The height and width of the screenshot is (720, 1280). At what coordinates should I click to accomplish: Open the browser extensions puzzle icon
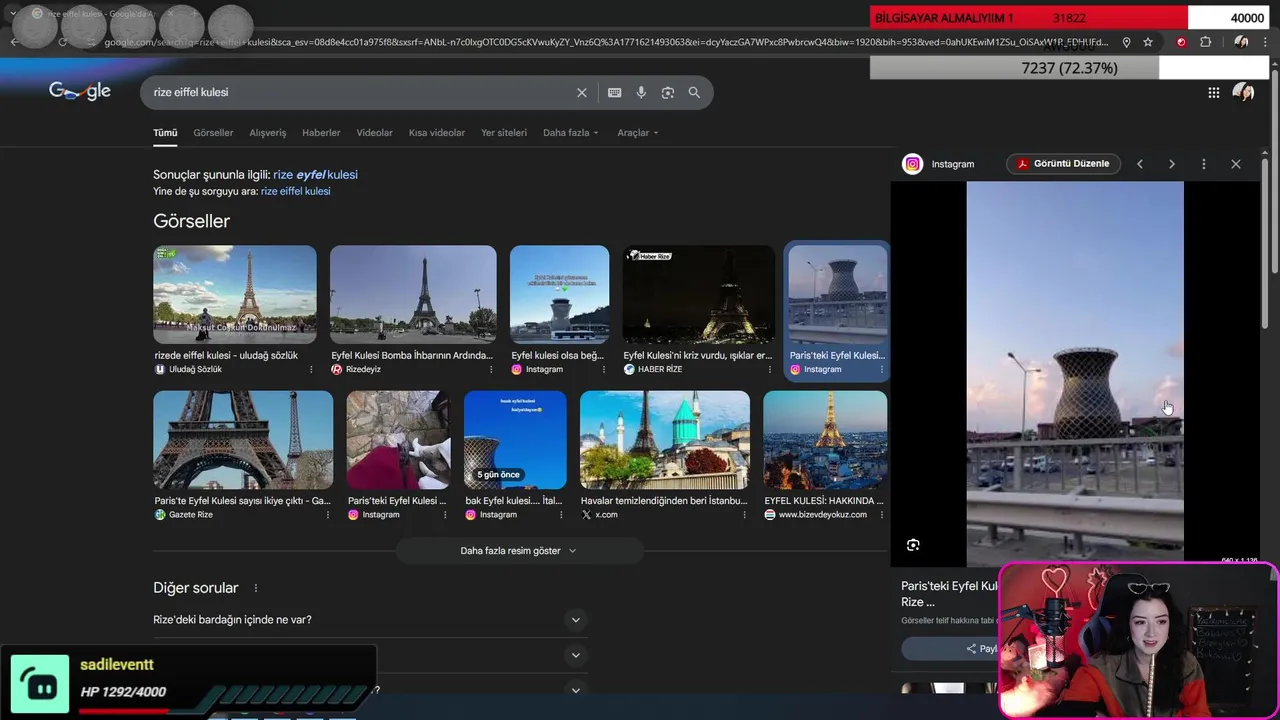coord(1205,42)
